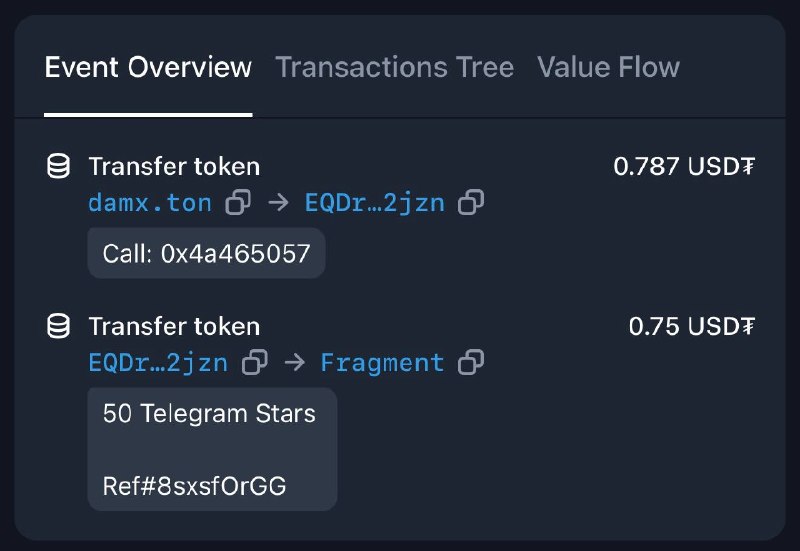Select the Event Overview tab
Image resolution: width=800 pixels, height=551 pixels.
click(148, 67)
